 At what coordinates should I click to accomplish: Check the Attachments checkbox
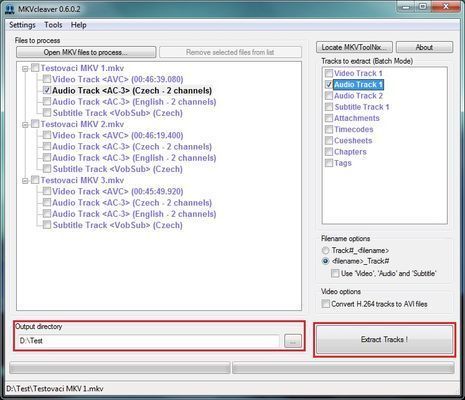(x=329, y=118)
